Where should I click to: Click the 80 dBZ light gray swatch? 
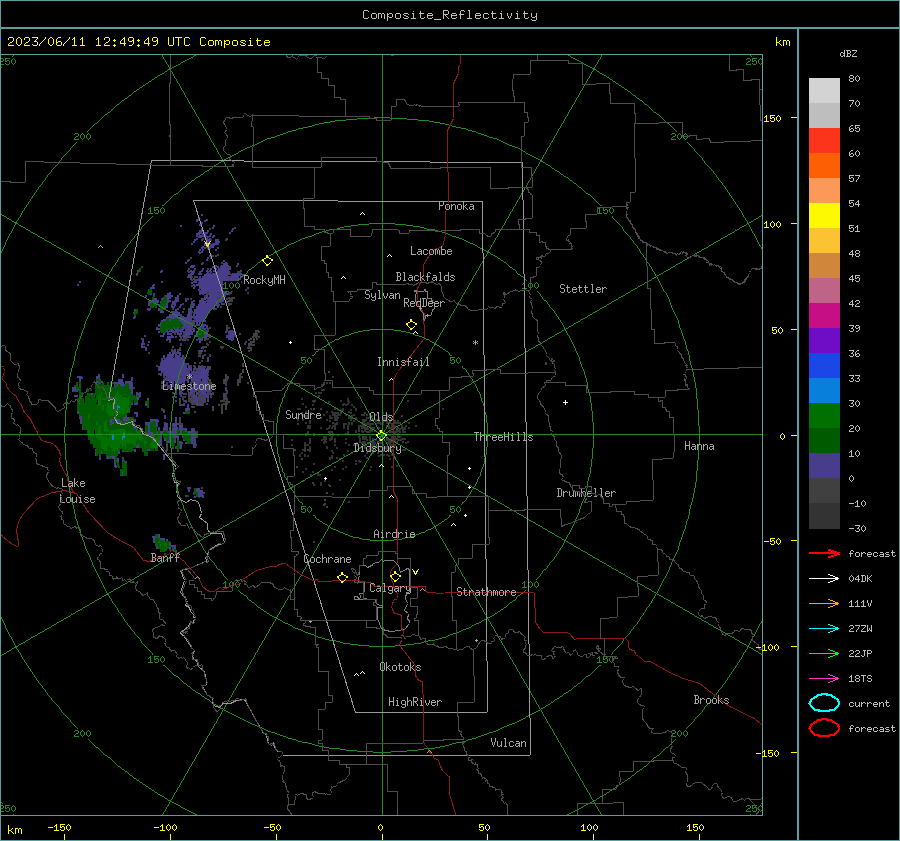coord(824,91)
